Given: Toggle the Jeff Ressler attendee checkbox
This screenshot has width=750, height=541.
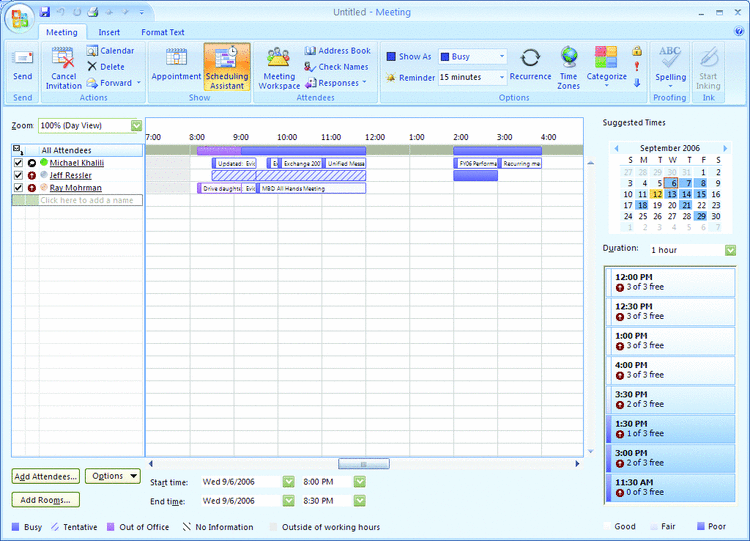Looking at the screenshot, I should tap(19, 175).
